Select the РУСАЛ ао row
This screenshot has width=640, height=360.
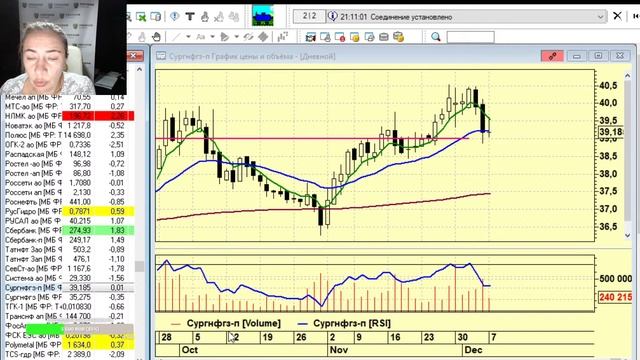tap(68, 221)
